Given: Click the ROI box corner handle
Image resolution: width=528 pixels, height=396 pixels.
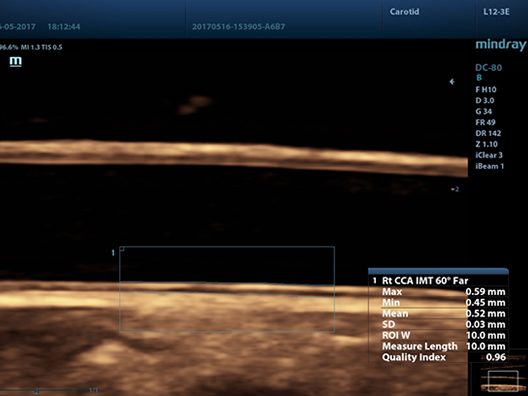Looking at the screenshot, I should point(122,249).
